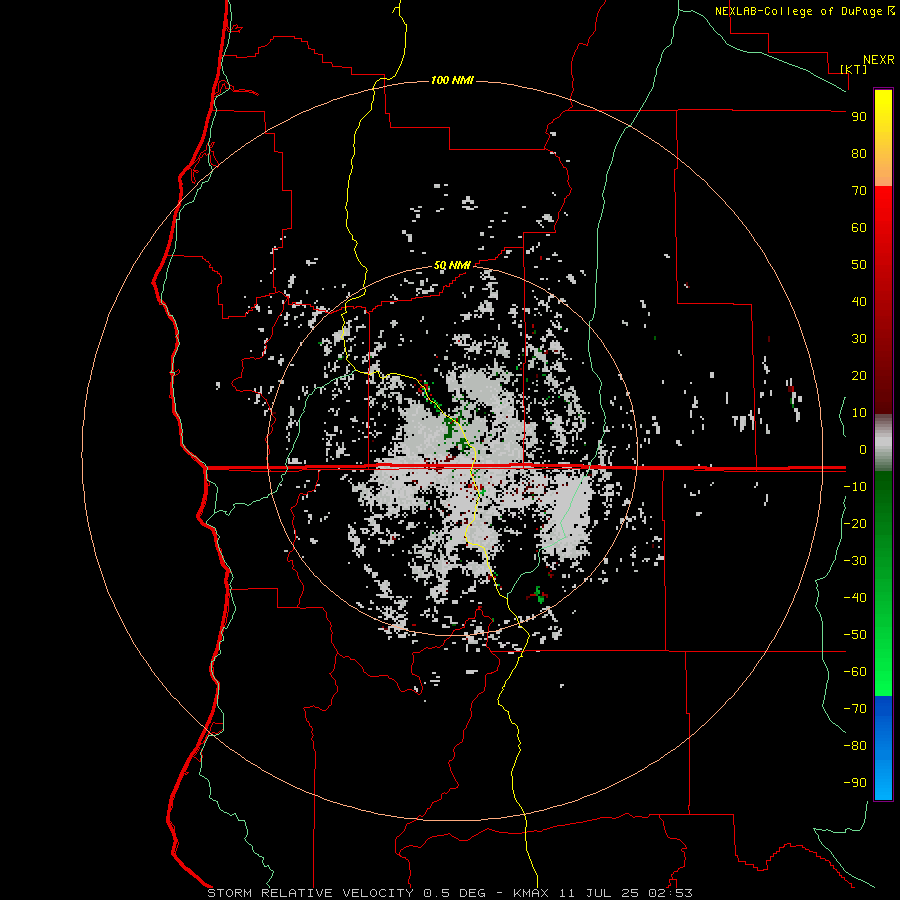The image size is (900, 900).
Task: Click the bright red band of color bar
Action: point(883,230)
